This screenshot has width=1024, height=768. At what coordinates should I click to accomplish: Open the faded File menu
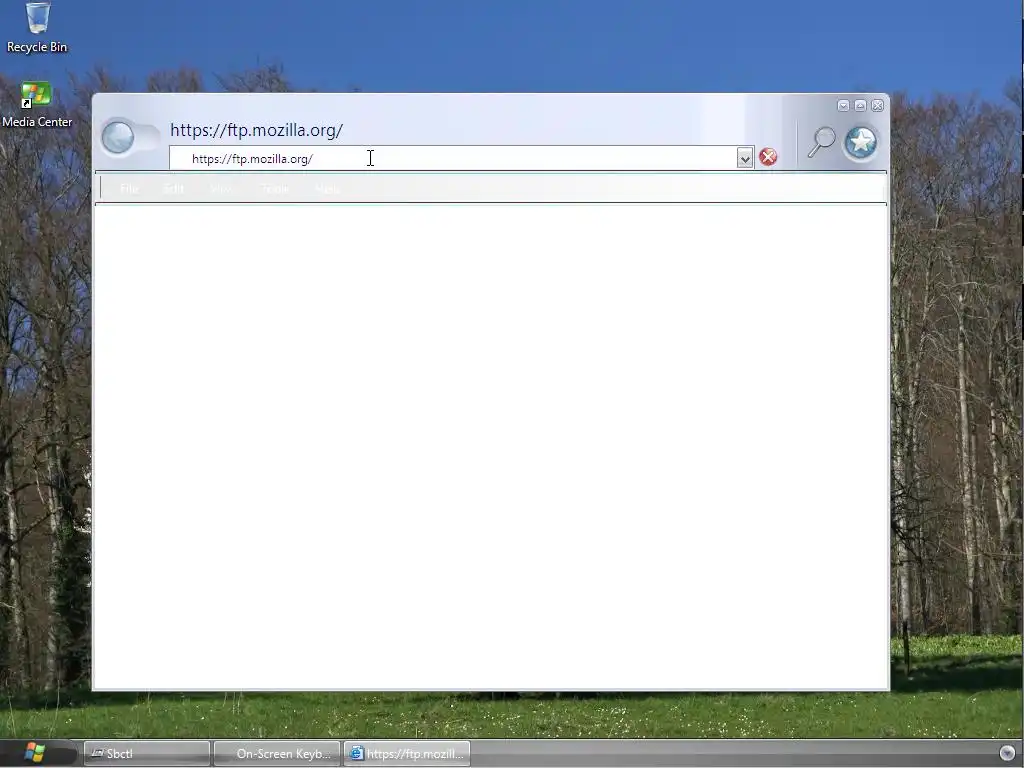129,189
